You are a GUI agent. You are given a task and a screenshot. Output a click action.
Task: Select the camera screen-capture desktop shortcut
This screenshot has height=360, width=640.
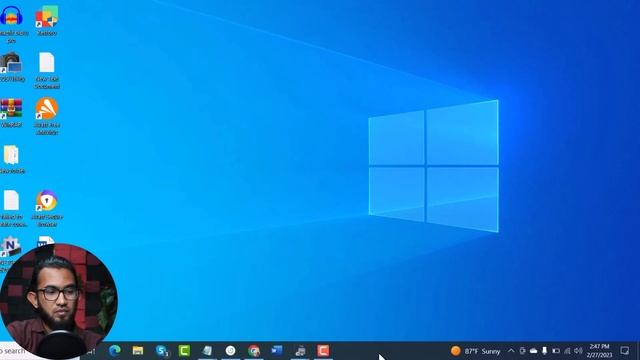11,67
